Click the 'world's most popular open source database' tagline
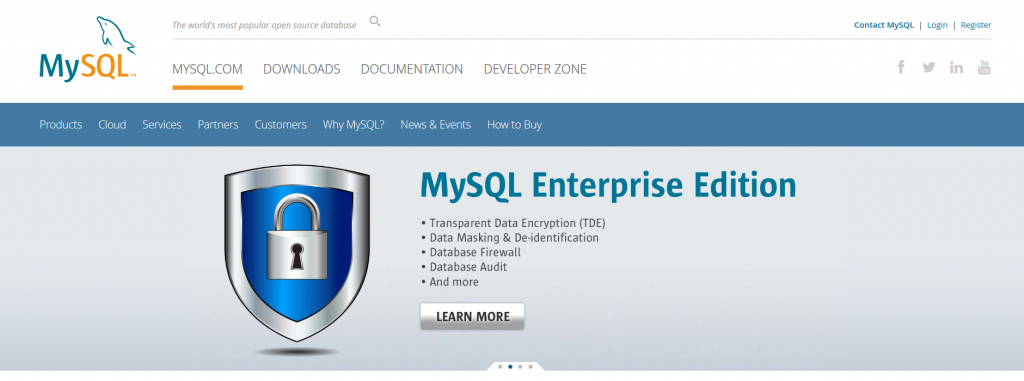Screen dimensions: 1024x381 pyautogui.click(x=264, y=25)
